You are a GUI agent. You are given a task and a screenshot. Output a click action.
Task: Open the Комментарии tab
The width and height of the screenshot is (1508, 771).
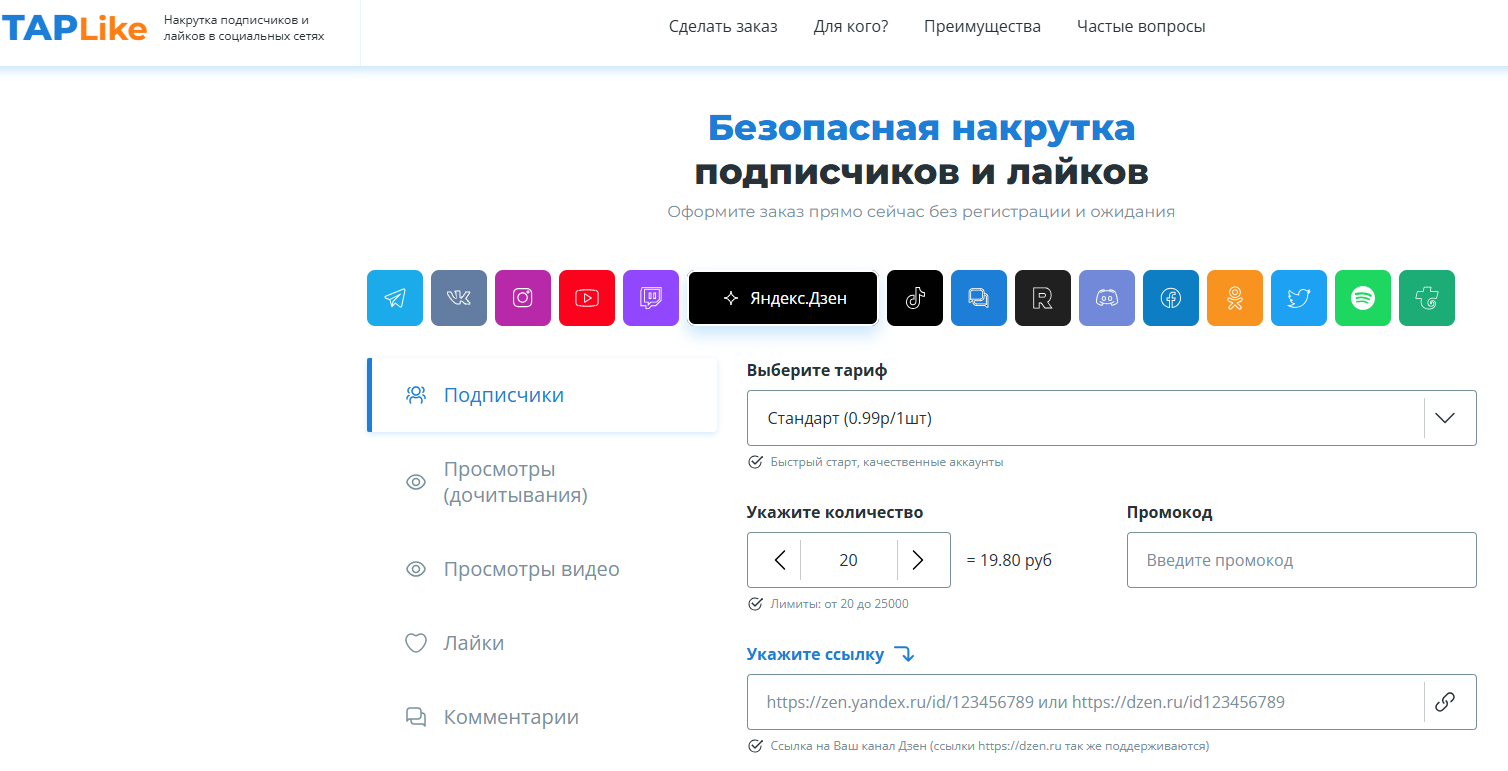coord(542,717)
